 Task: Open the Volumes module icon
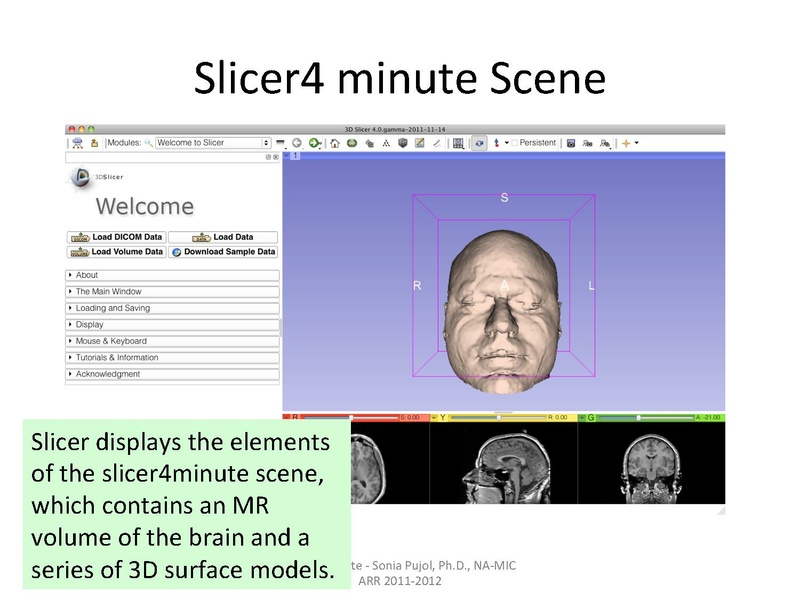[369, 143]
